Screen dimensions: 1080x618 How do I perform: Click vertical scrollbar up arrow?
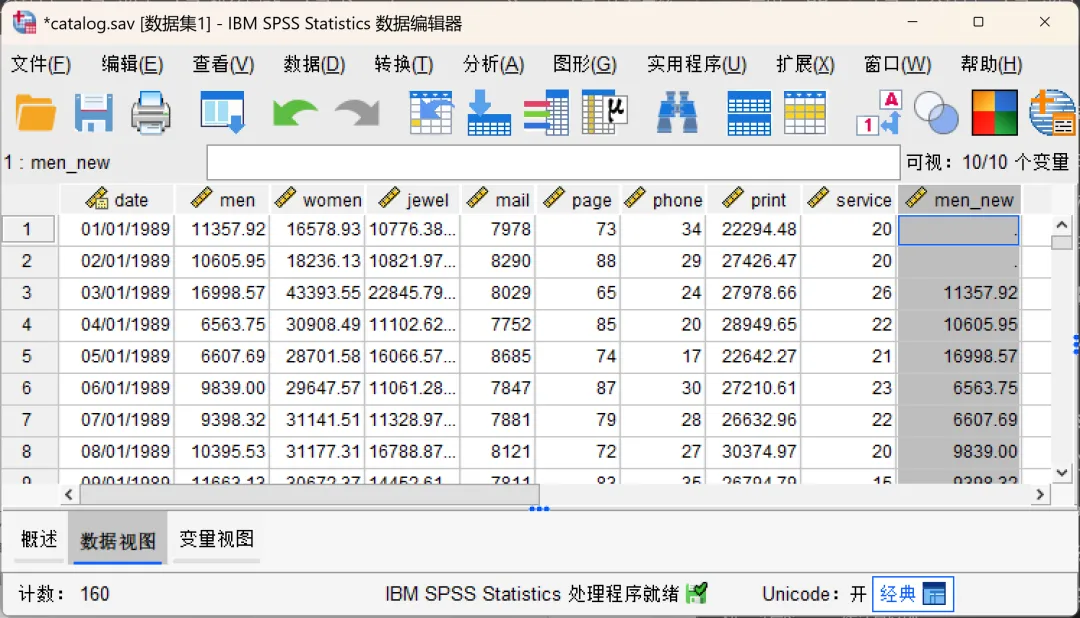(1061, 225)
